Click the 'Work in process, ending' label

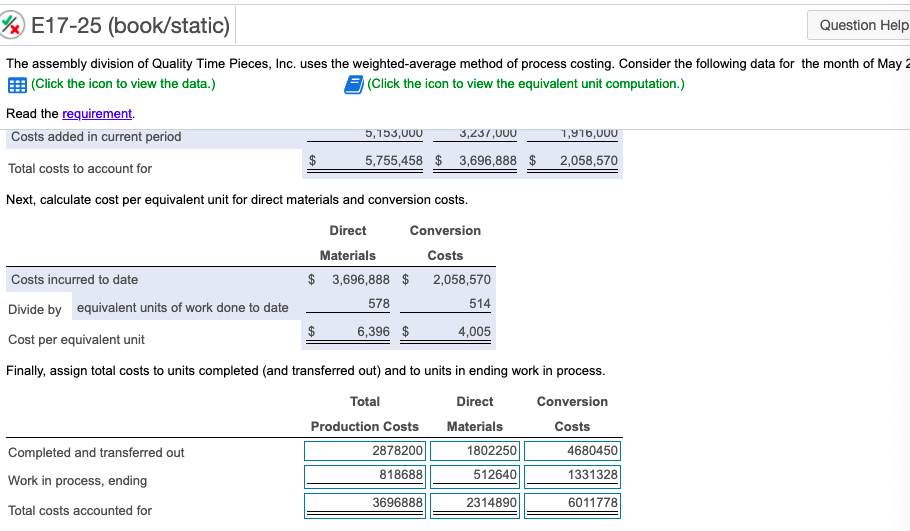coord(77,481)
